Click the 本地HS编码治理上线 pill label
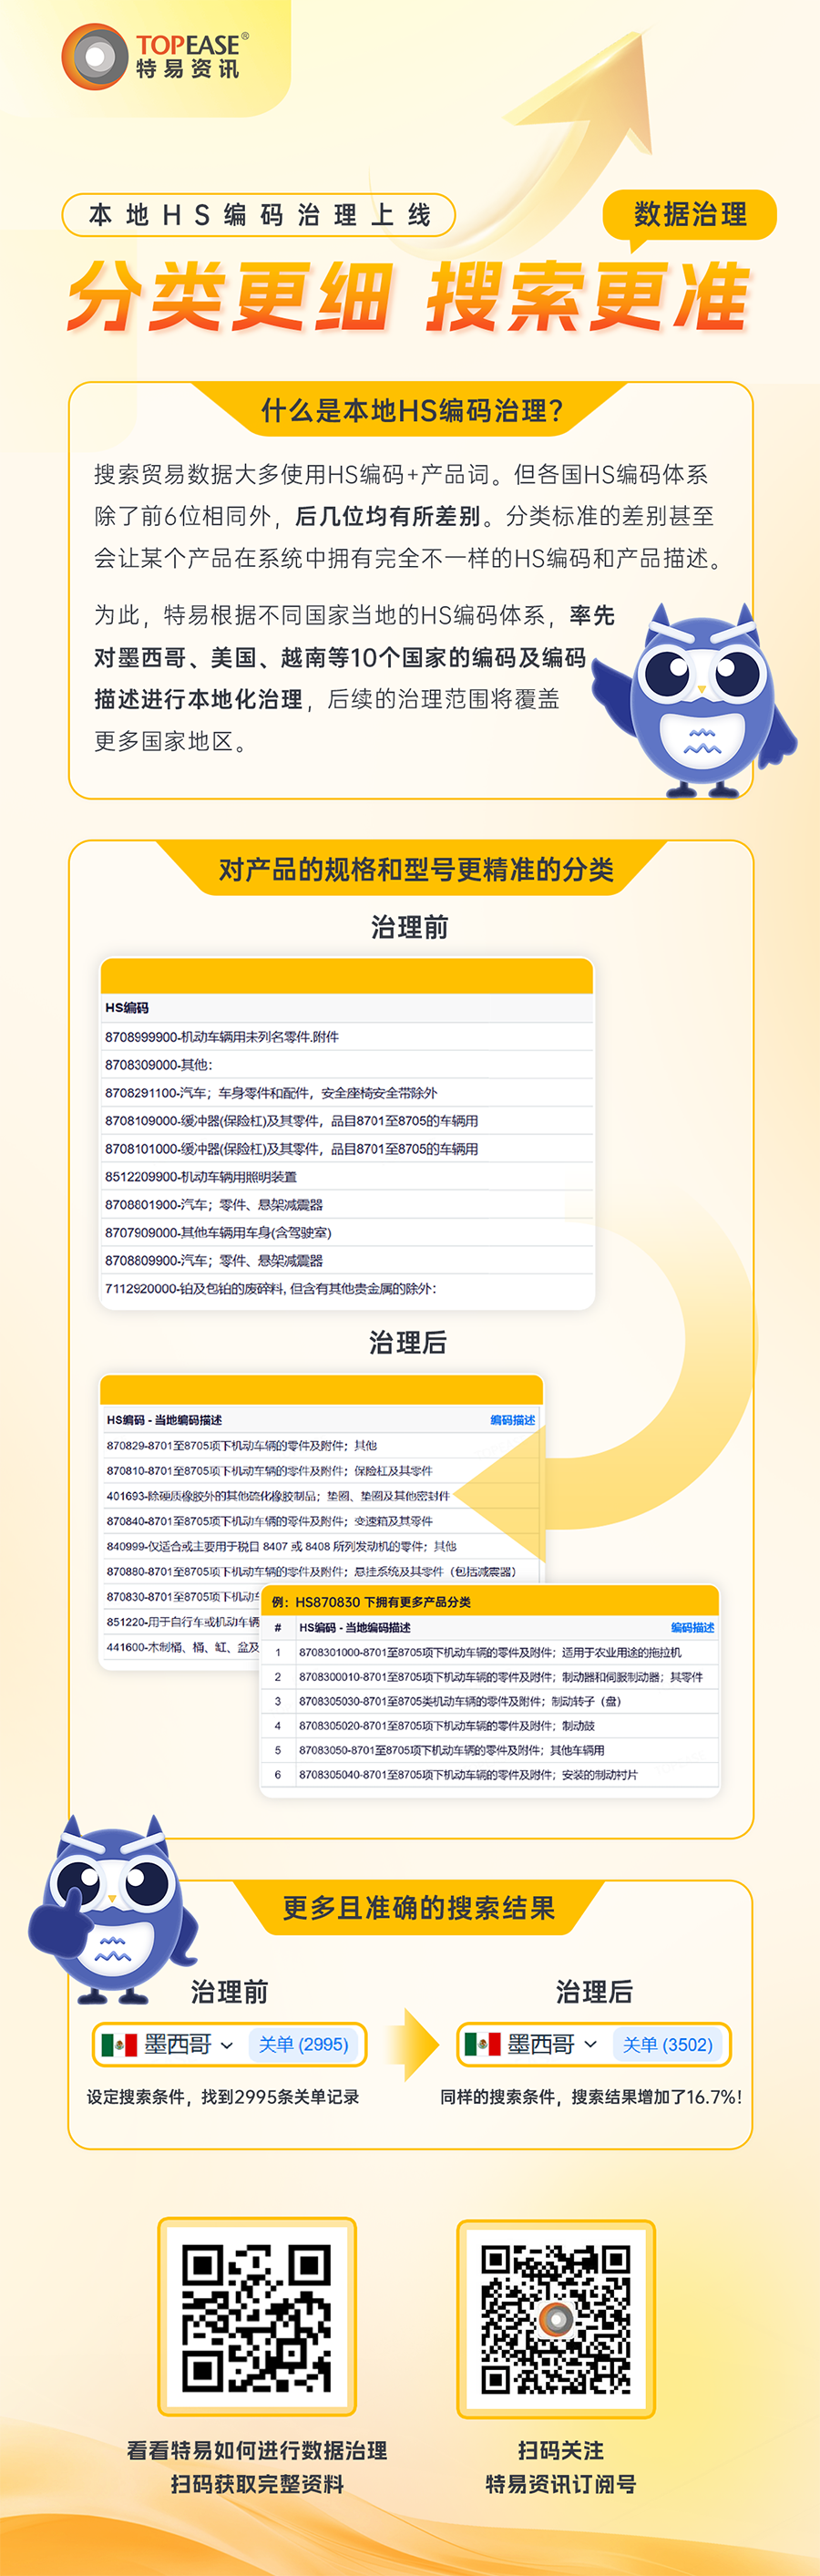Image resolution: width=820 pixels, height=2576 pixels. click(259, 215)
